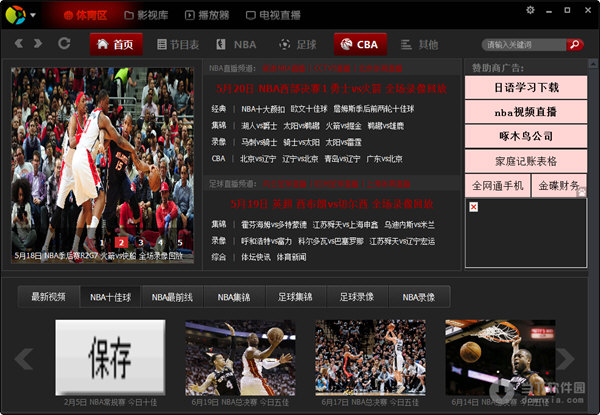
Task: Open the 足球 football section
Action: tap(298, 45)
